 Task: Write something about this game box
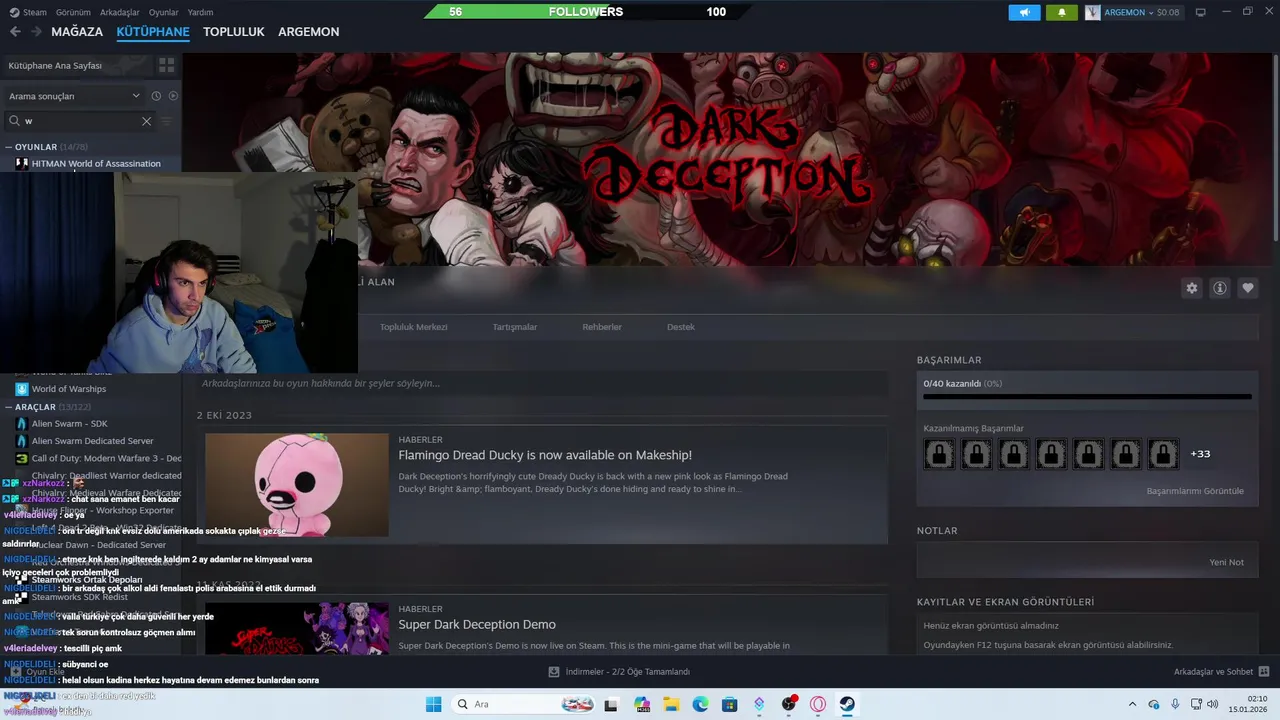pyautogui.click(x=542, y=383)
